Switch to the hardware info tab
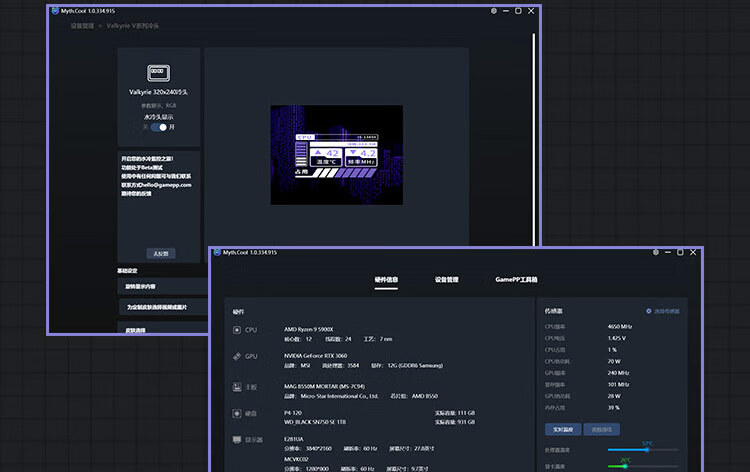The image size is (750, 472). [x=386, y=280]
